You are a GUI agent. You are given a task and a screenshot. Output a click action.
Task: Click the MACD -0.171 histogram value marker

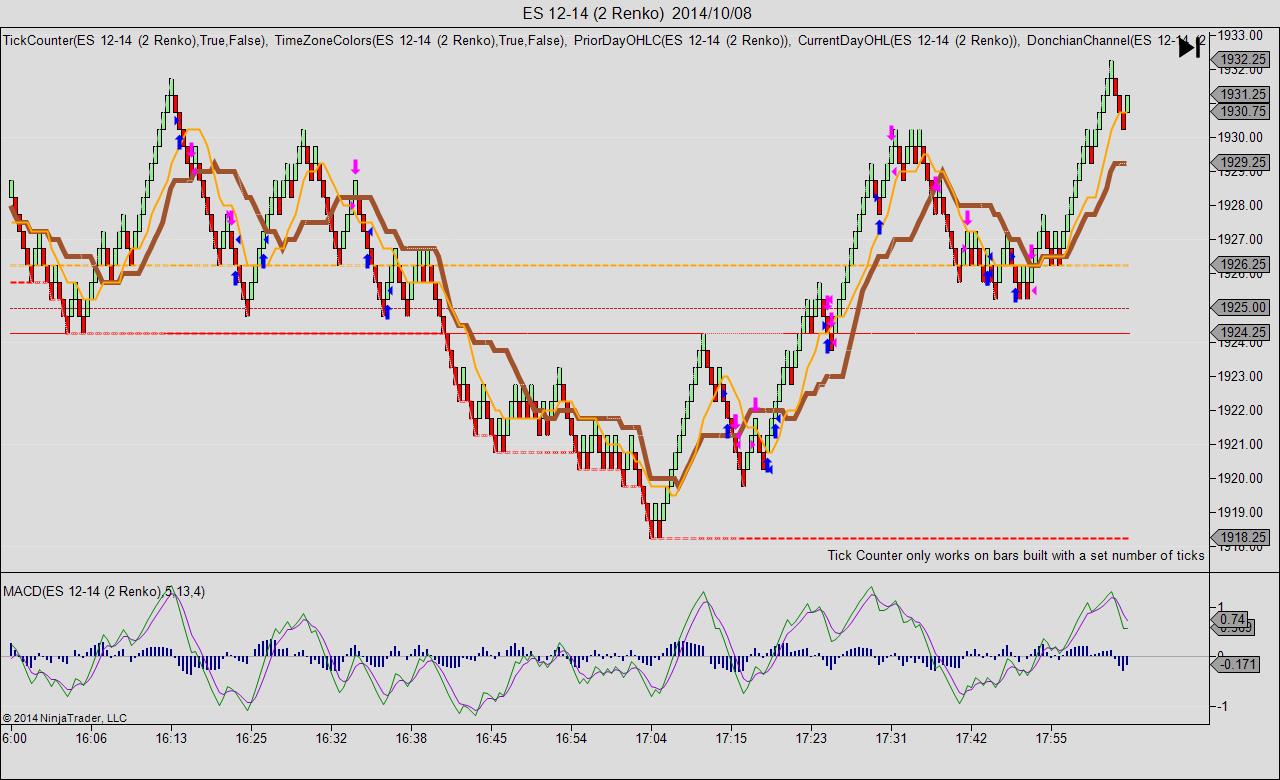click(1238, 664)
